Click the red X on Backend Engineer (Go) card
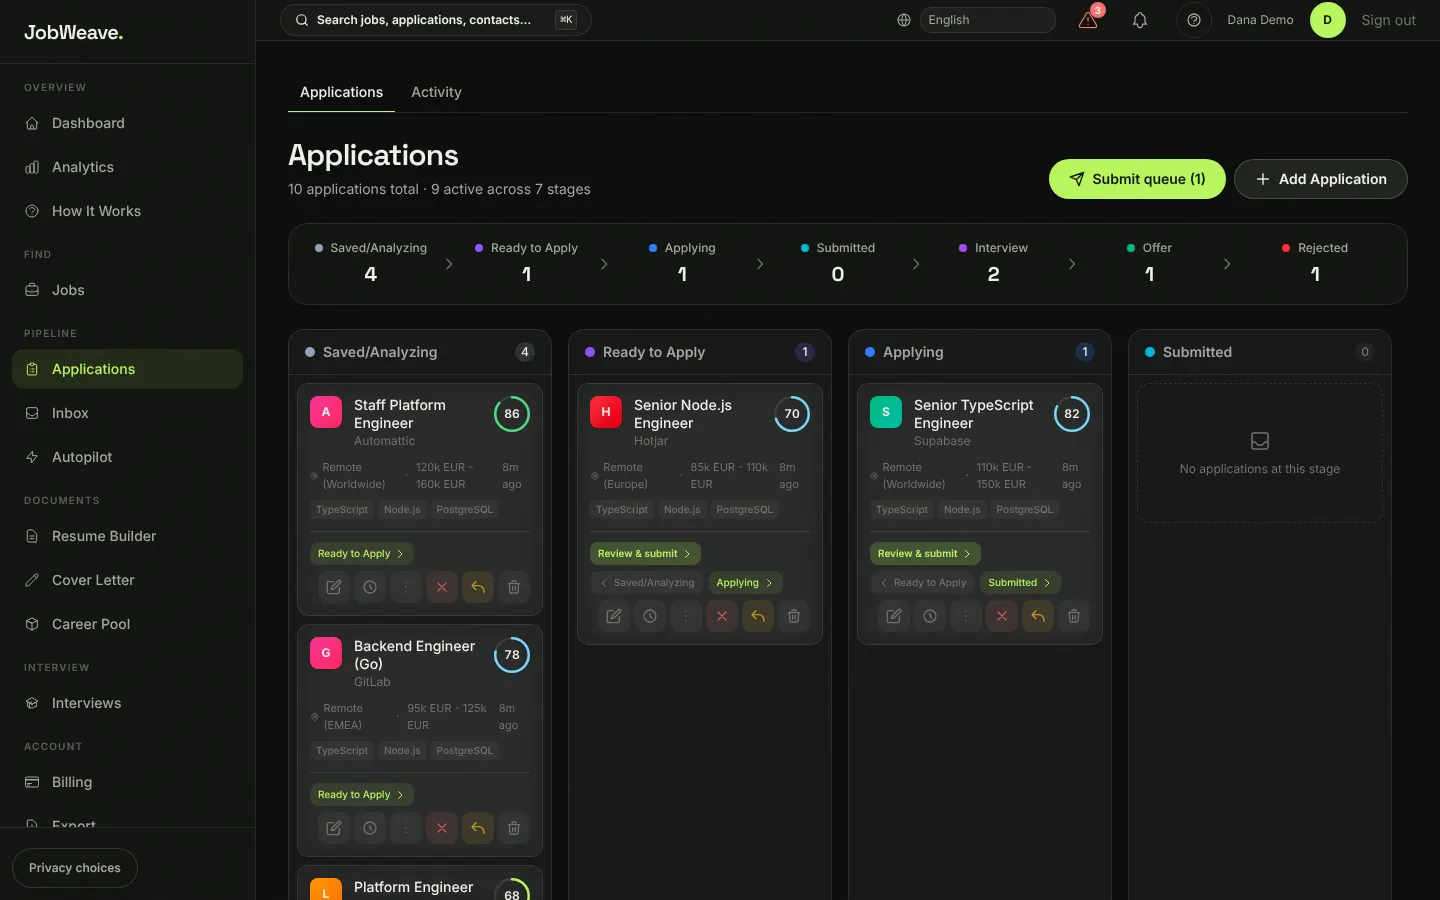1440x900 pixels. coord(442,828)
